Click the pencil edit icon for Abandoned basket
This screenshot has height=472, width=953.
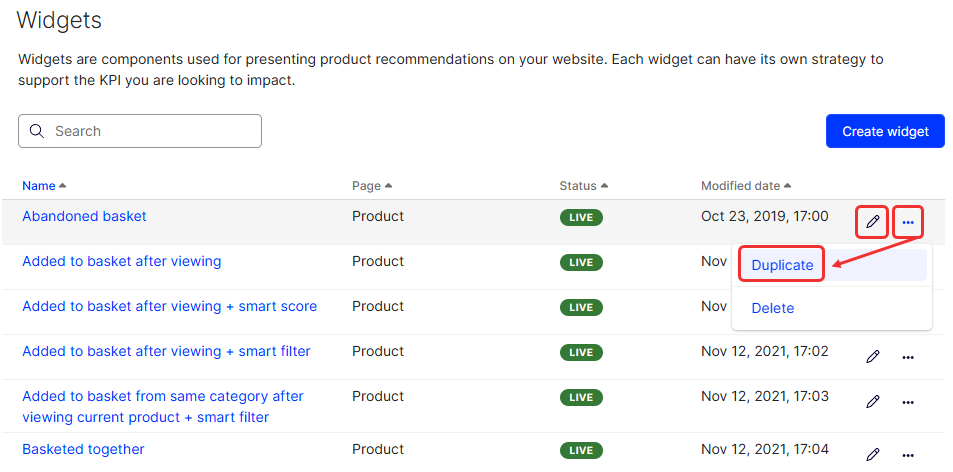pos(872,222)
